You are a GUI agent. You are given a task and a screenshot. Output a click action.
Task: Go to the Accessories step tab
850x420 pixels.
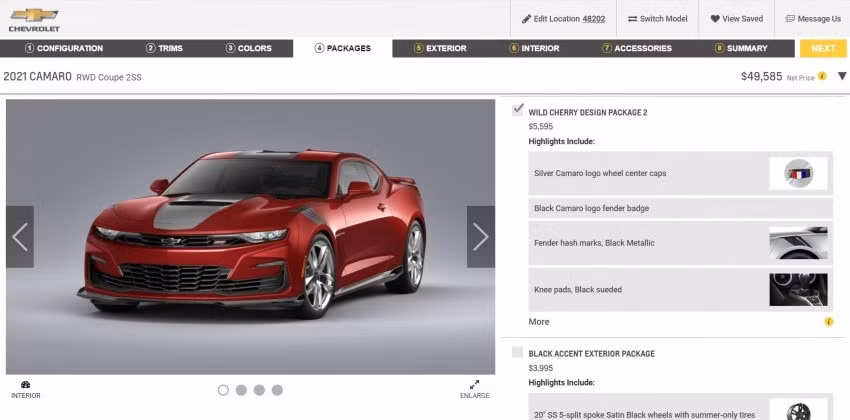(637, 48)
